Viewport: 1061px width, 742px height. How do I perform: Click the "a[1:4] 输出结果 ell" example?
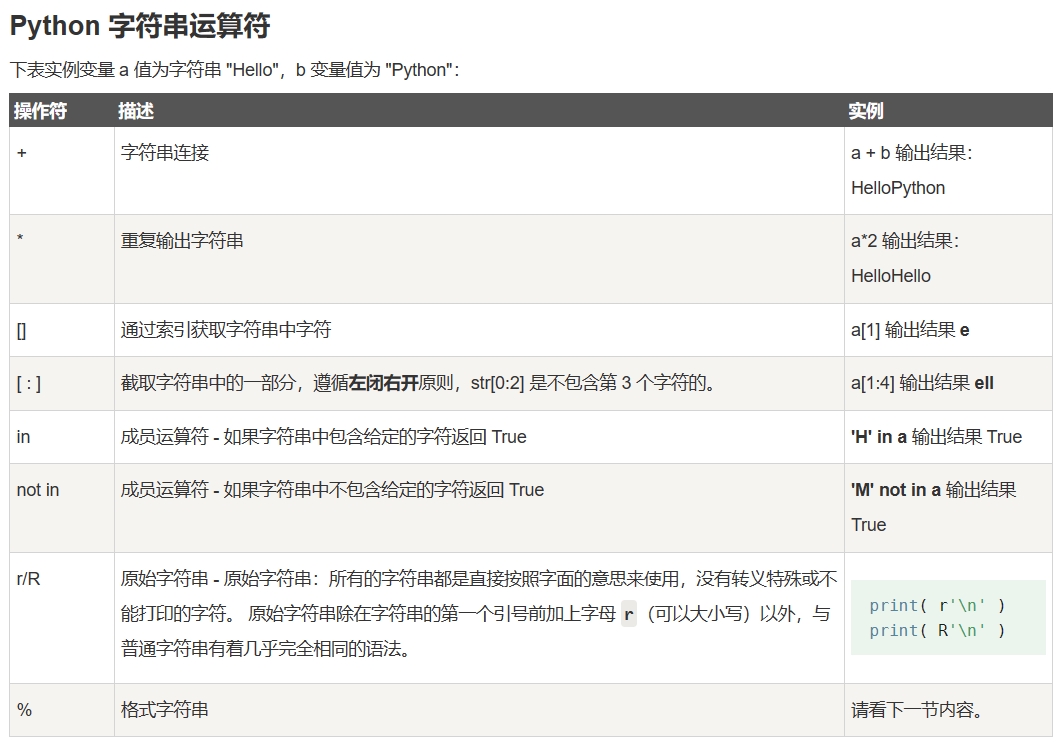pyautogui.click(x=922, y=384)
